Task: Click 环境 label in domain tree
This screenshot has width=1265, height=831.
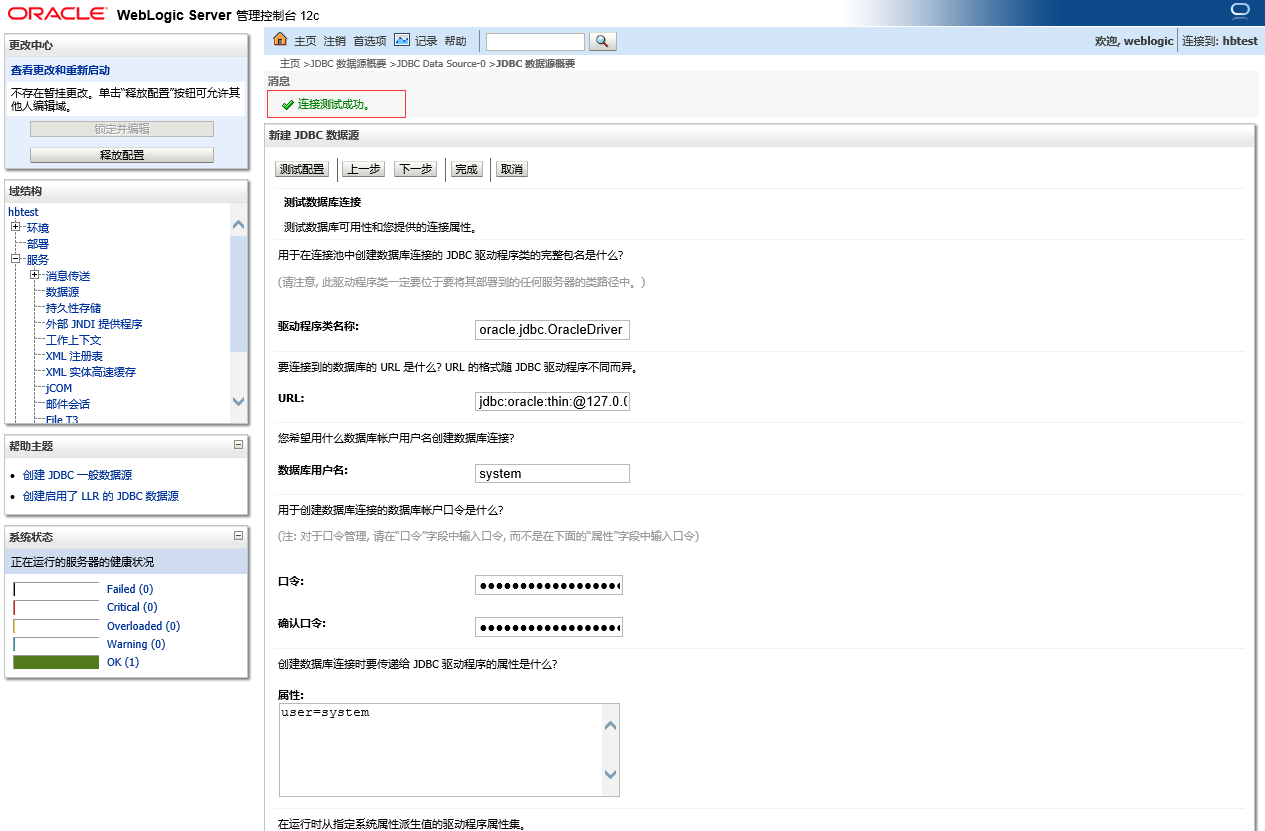Action: coord(38,228)
